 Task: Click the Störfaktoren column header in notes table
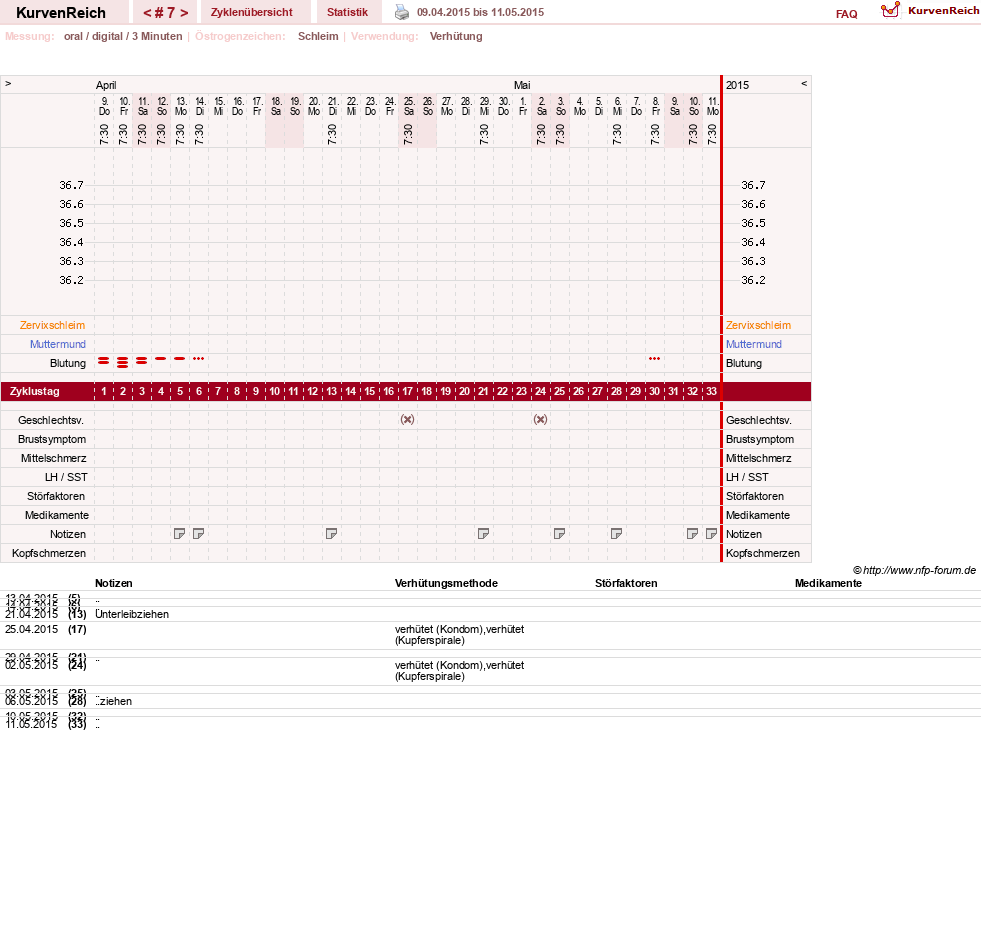click(x=626, y=583)
